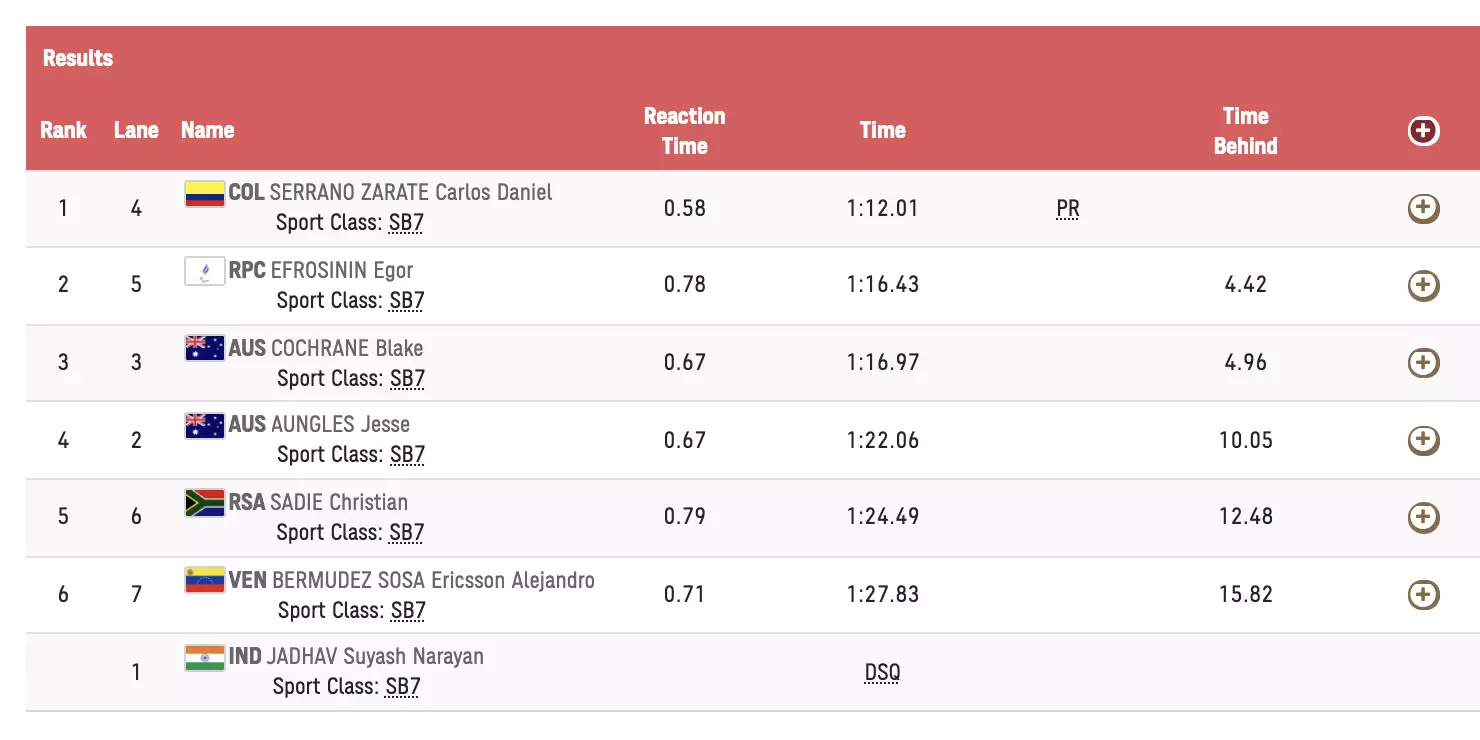Expand details for Sadie Christian row
The height and width of the screenshot is (740, 1480).
tap(1423, 517)
